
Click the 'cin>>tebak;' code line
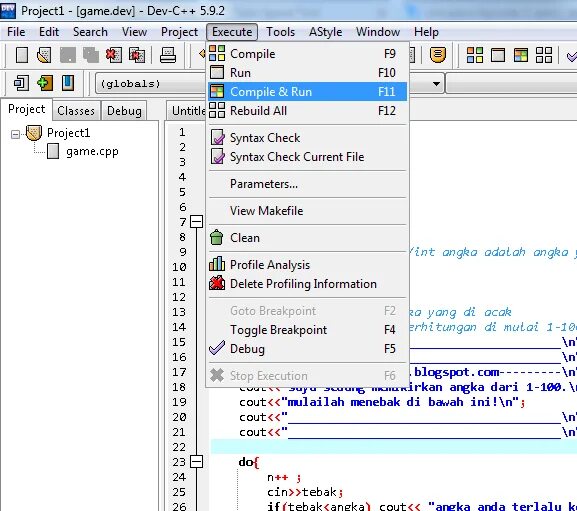305,492
